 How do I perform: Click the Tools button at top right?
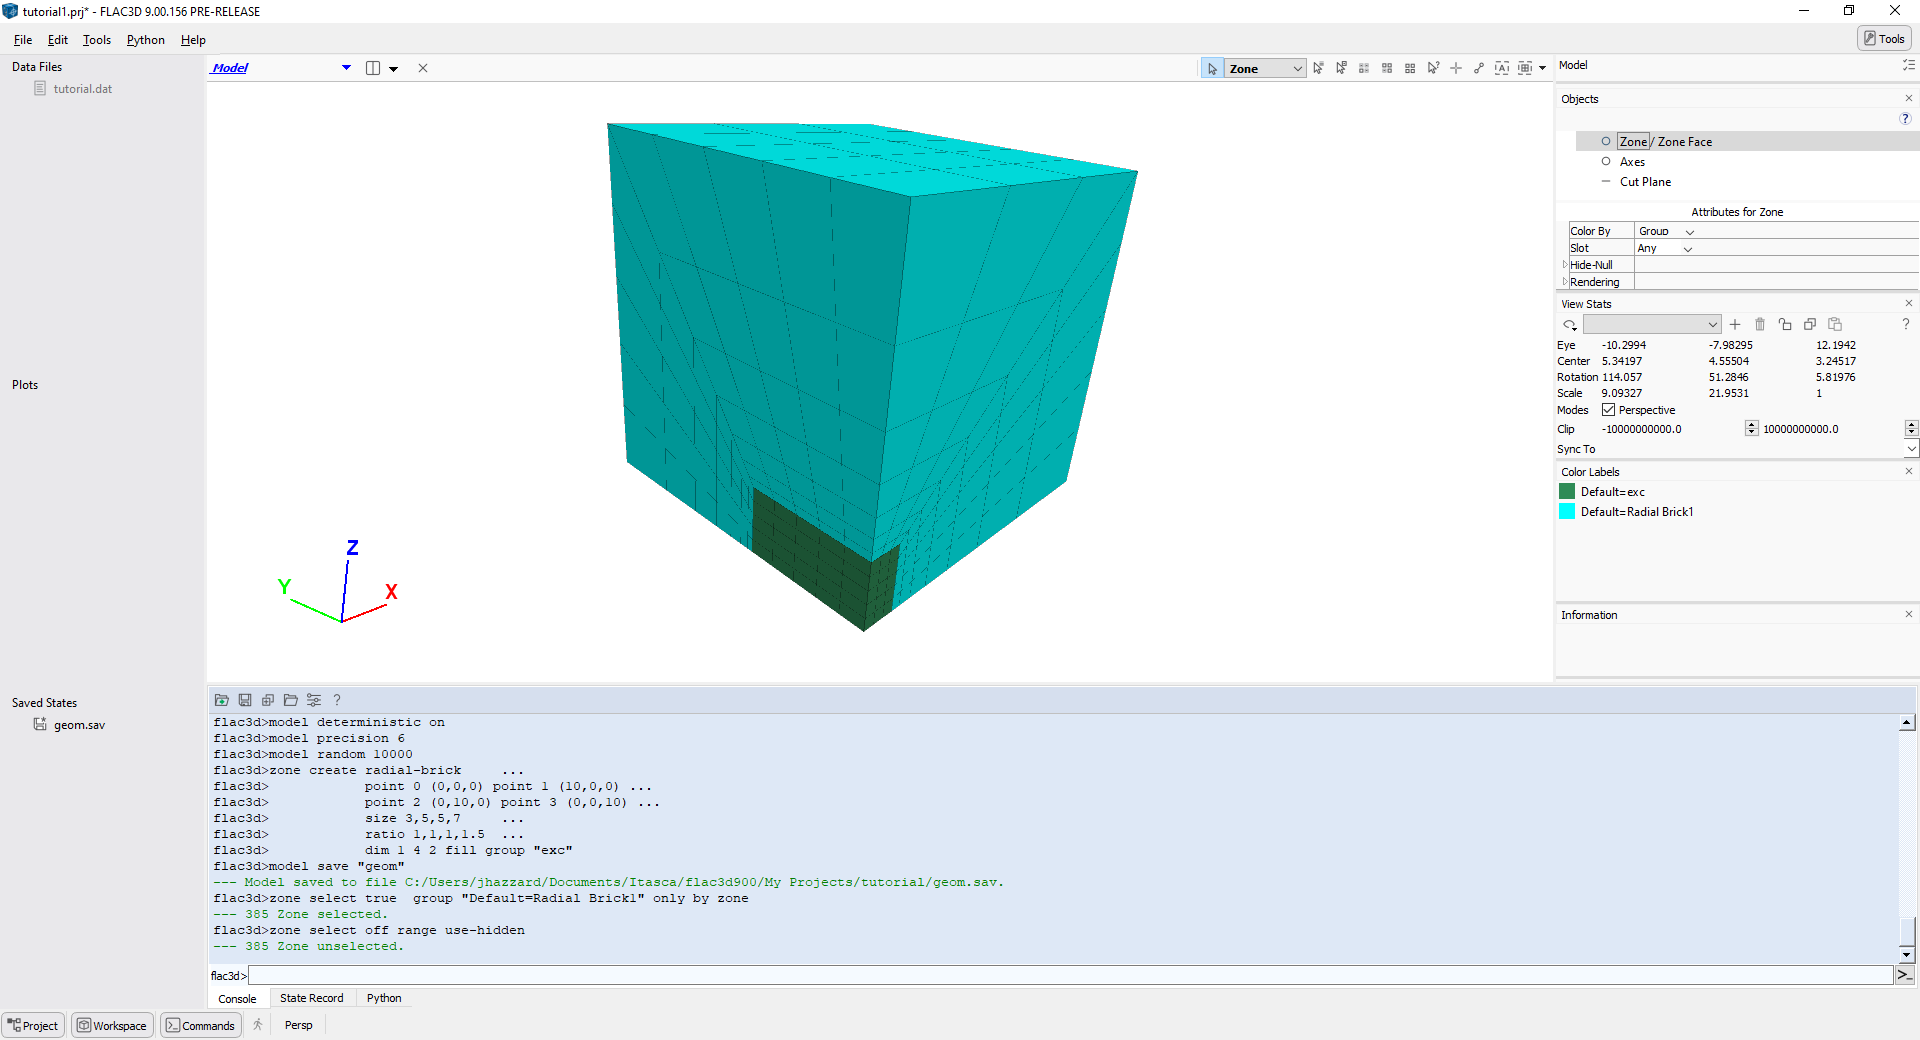[1884, 38]
